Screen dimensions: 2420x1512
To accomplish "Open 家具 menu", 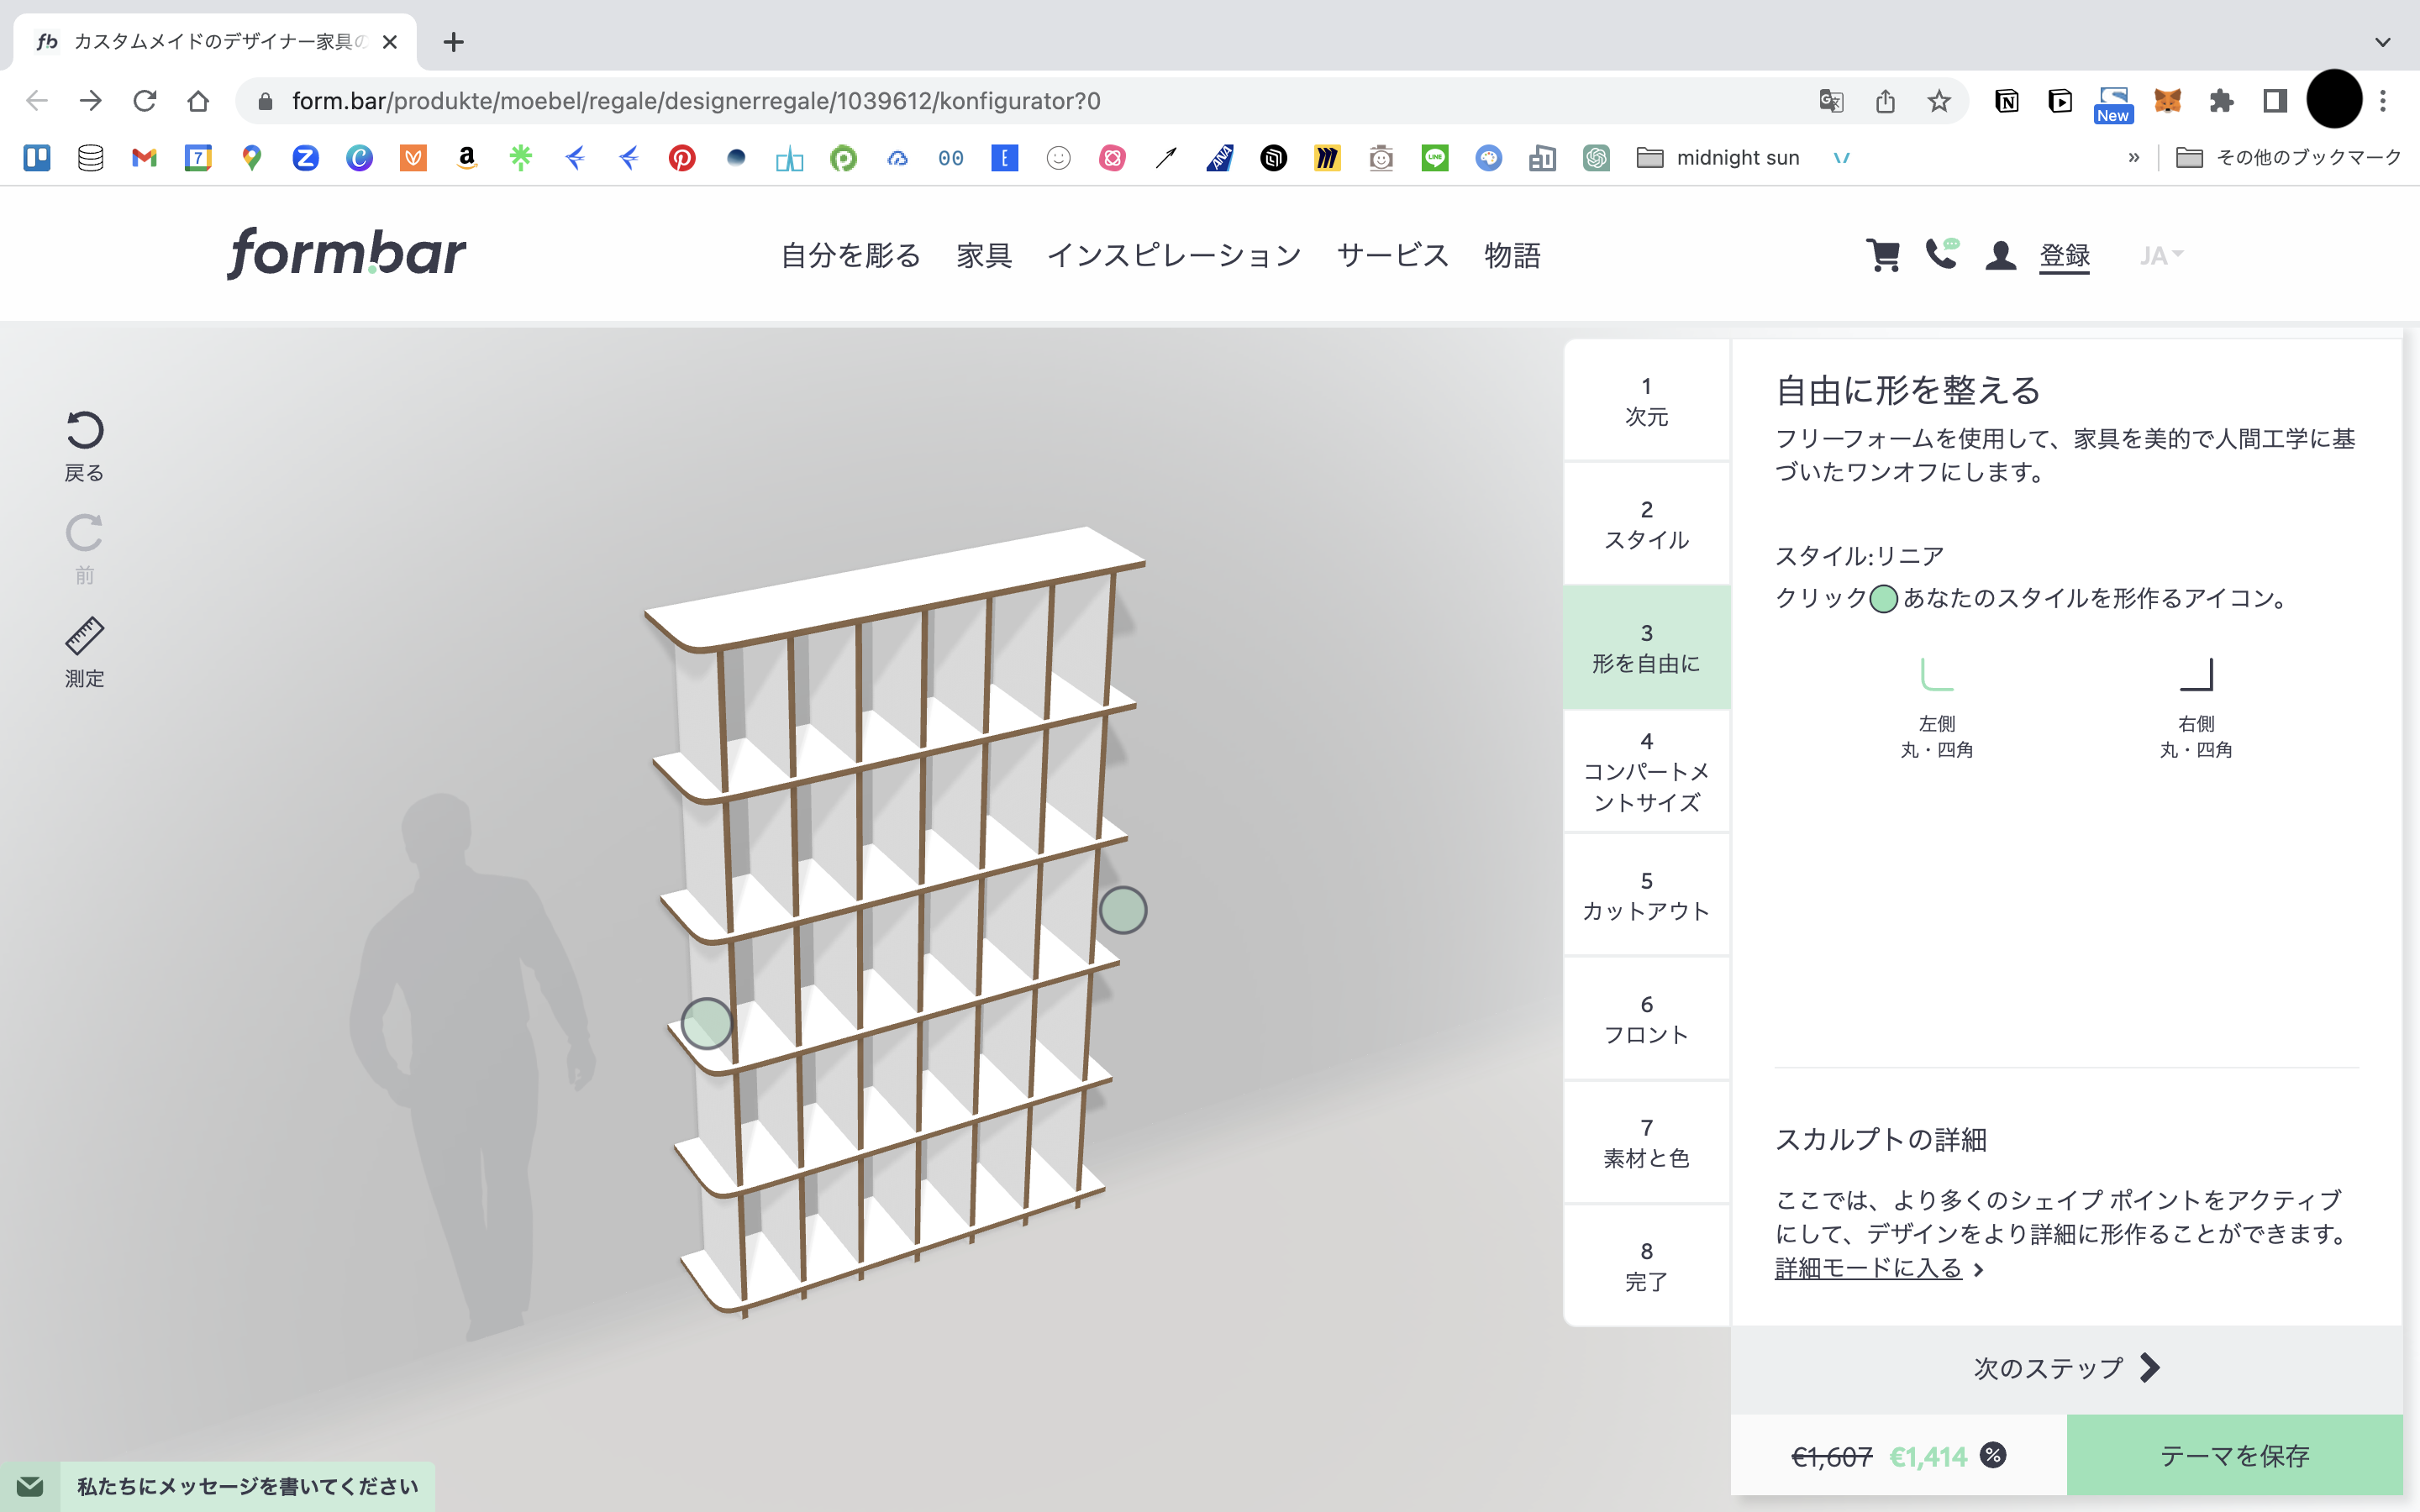I will coord(984,256).
